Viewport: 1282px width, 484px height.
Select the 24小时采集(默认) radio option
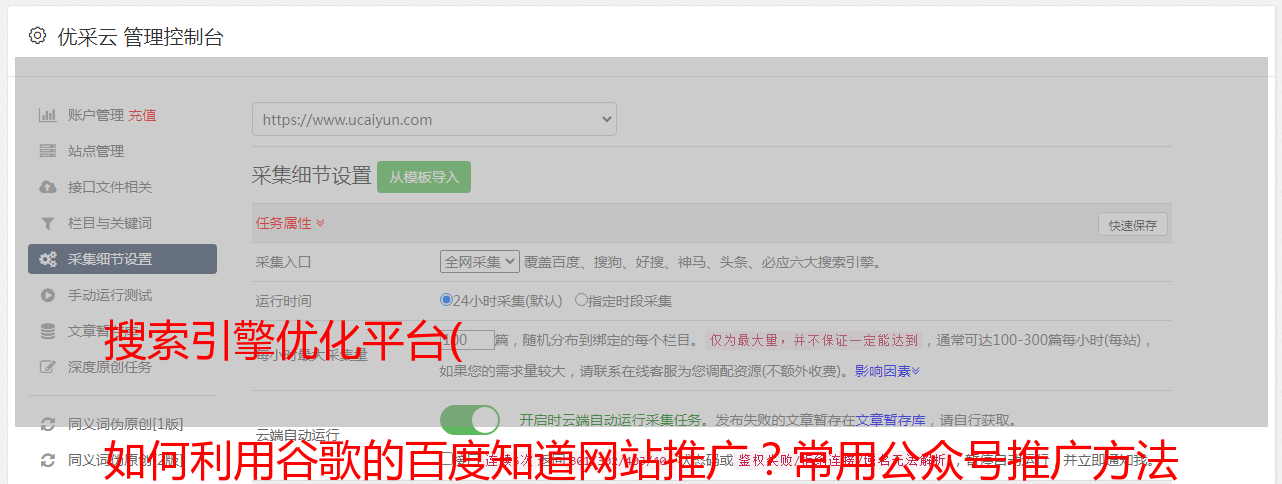446,299
